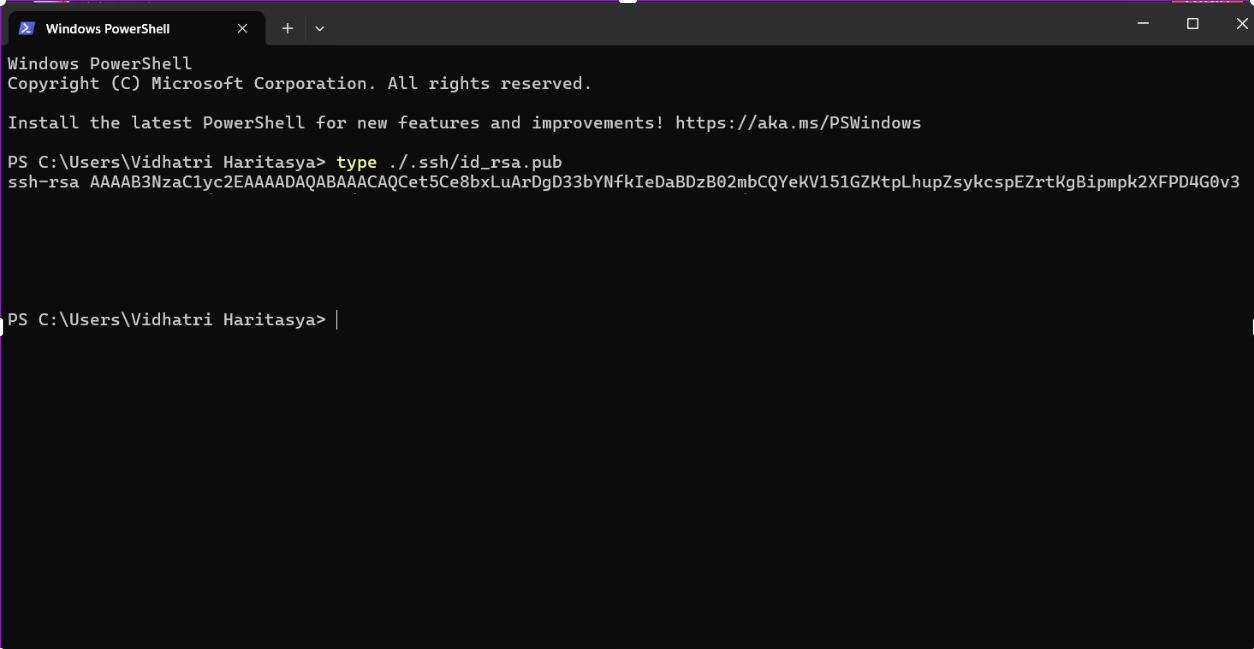Click the 'Windows PowerShell' banner line in the terminal
Viewport: 1254px width, 649px height.
click(x=99, y=64)
